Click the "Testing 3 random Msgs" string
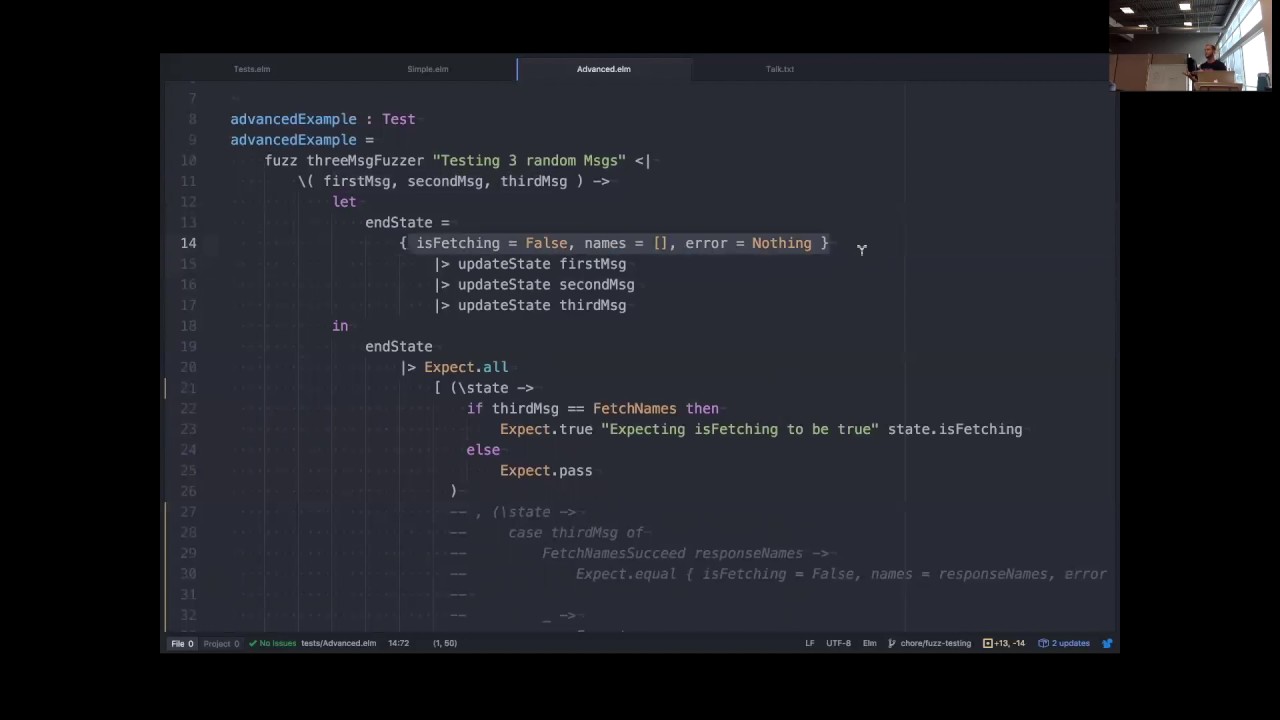 (x=529, y=160)
